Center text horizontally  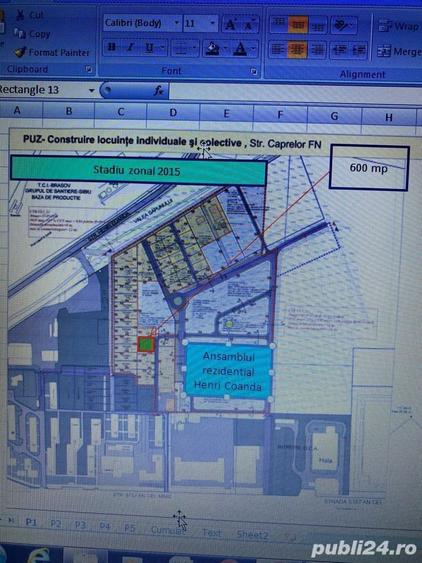297,50
